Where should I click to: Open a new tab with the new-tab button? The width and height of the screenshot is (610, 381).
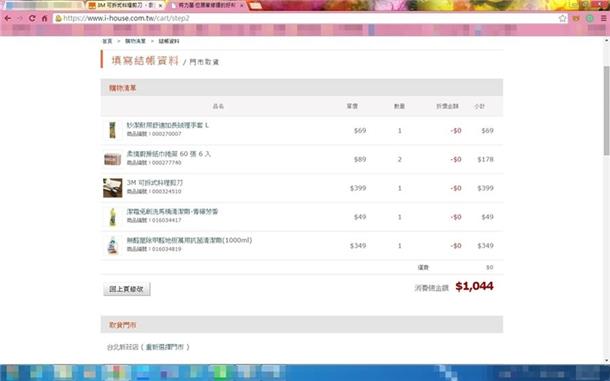256,6
